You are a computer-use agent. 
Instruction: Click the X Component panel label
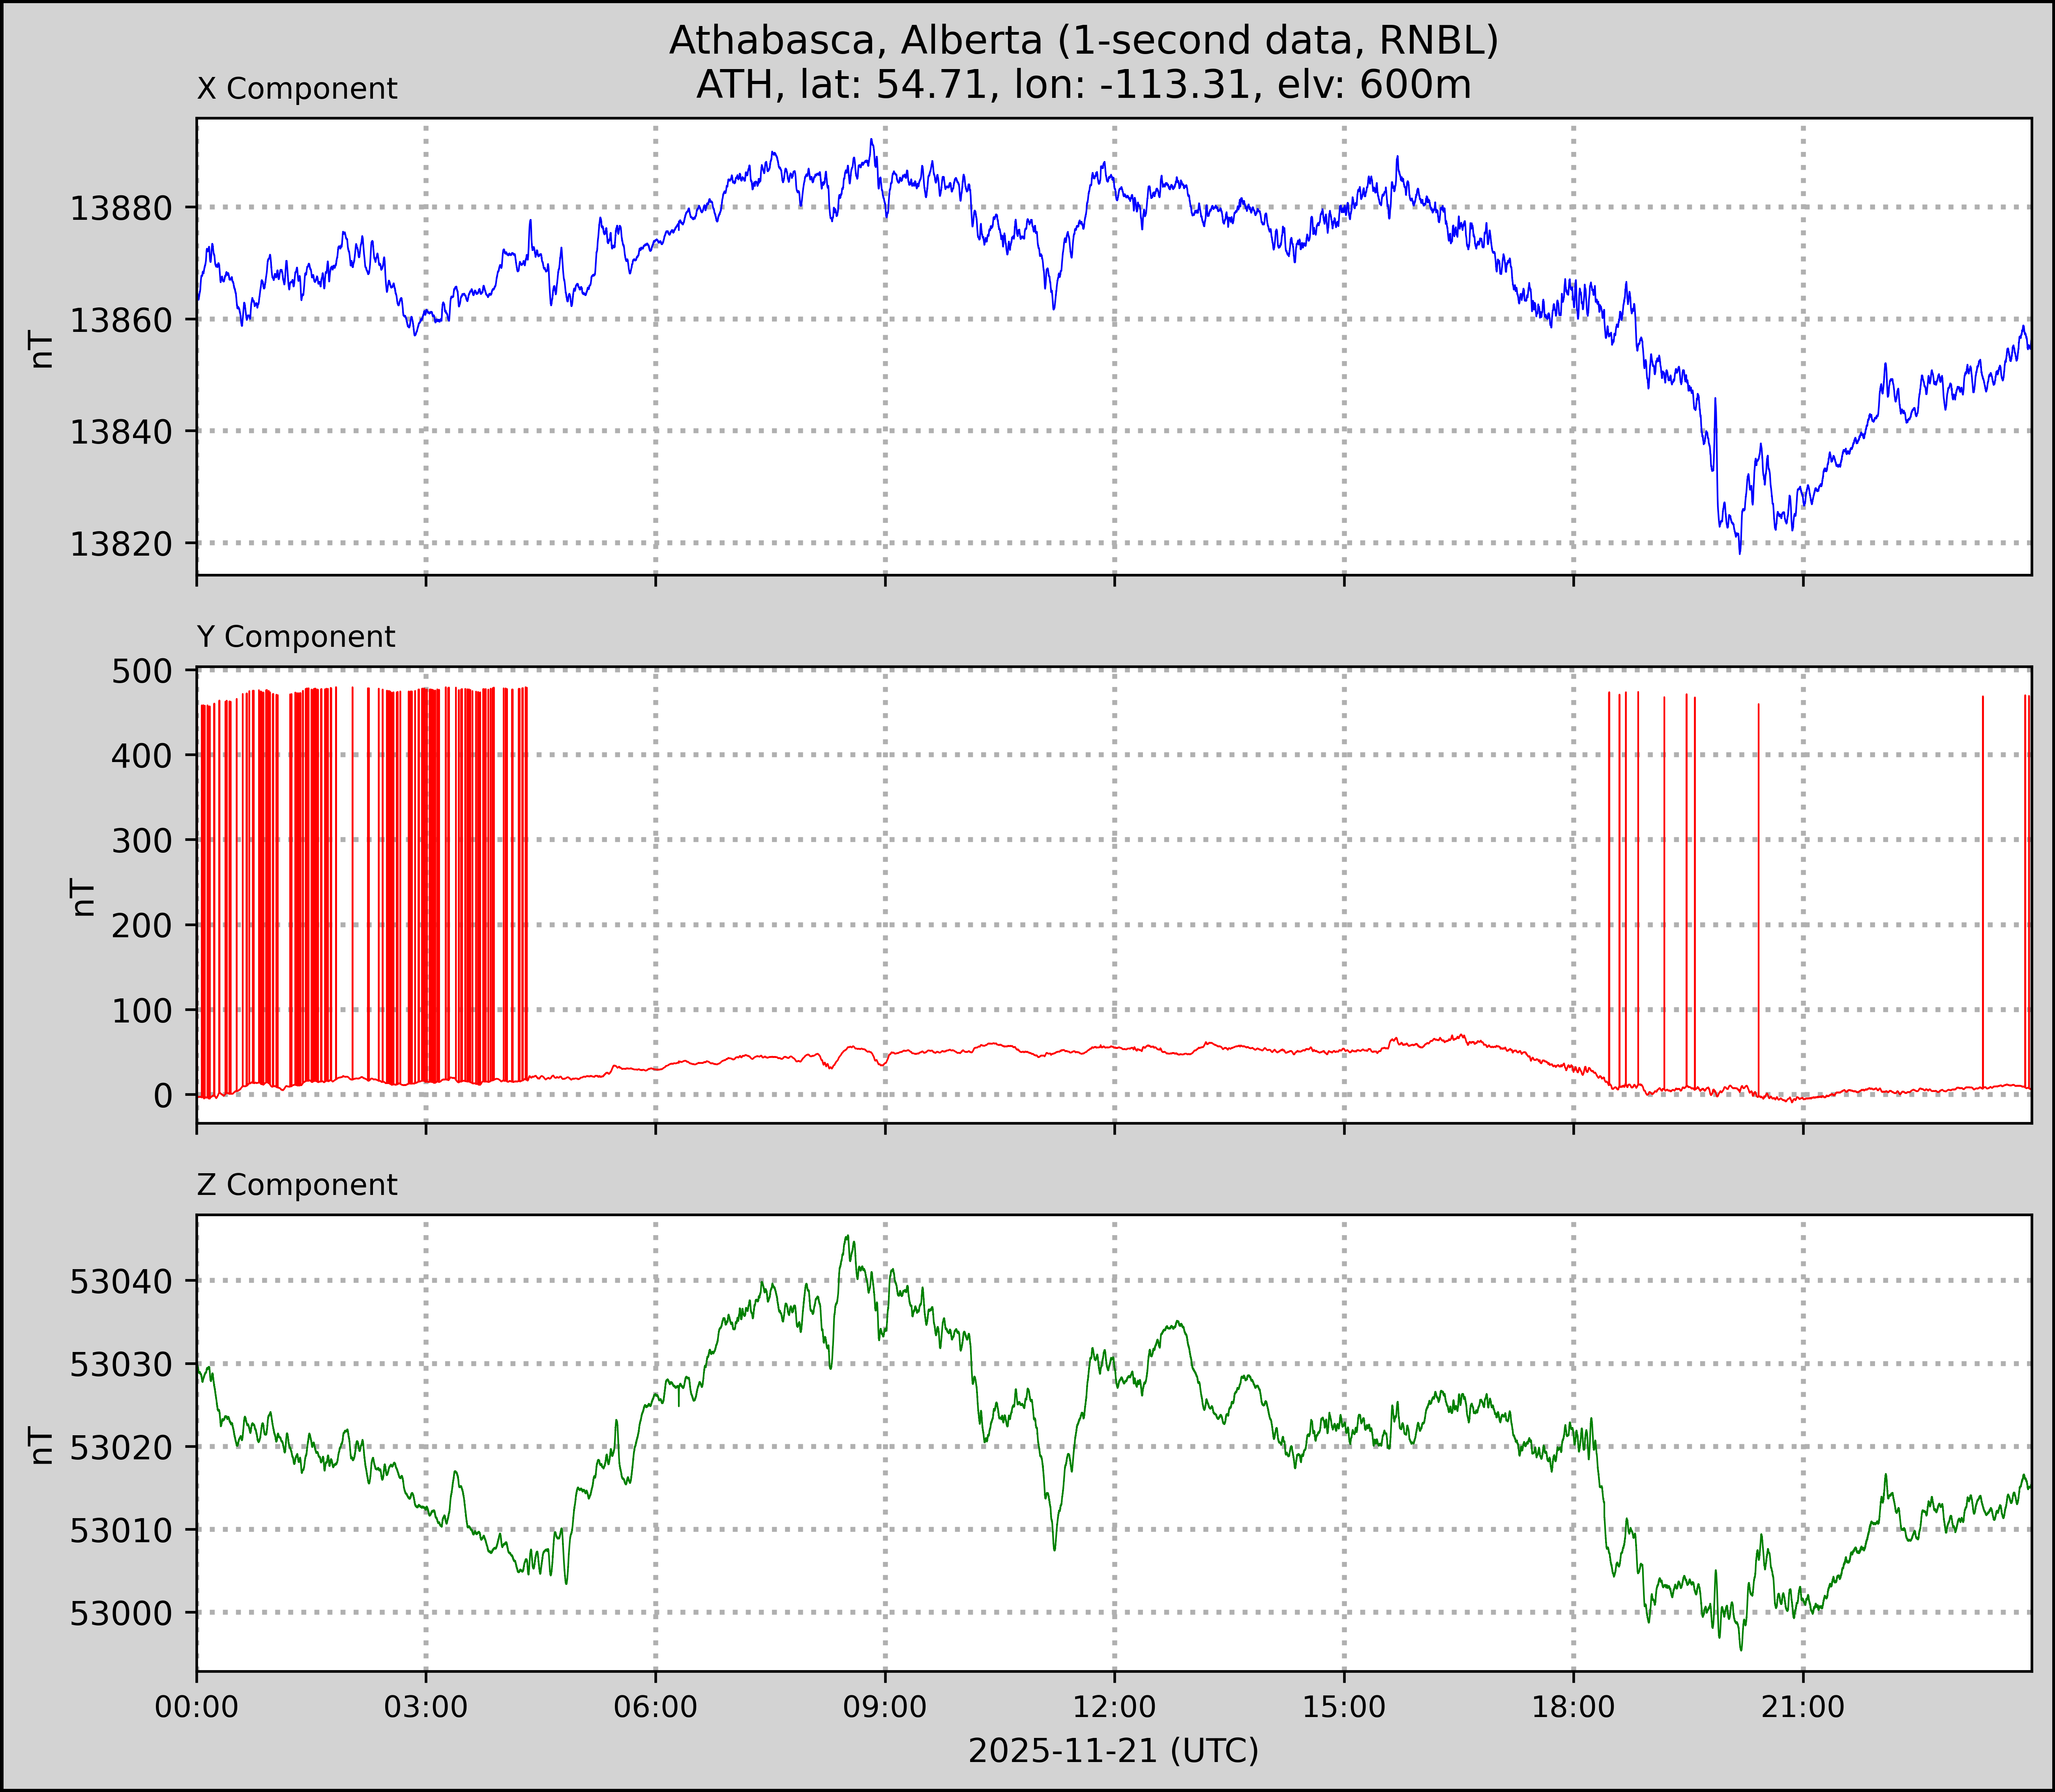pyautogui.click(x=297, y=89)
